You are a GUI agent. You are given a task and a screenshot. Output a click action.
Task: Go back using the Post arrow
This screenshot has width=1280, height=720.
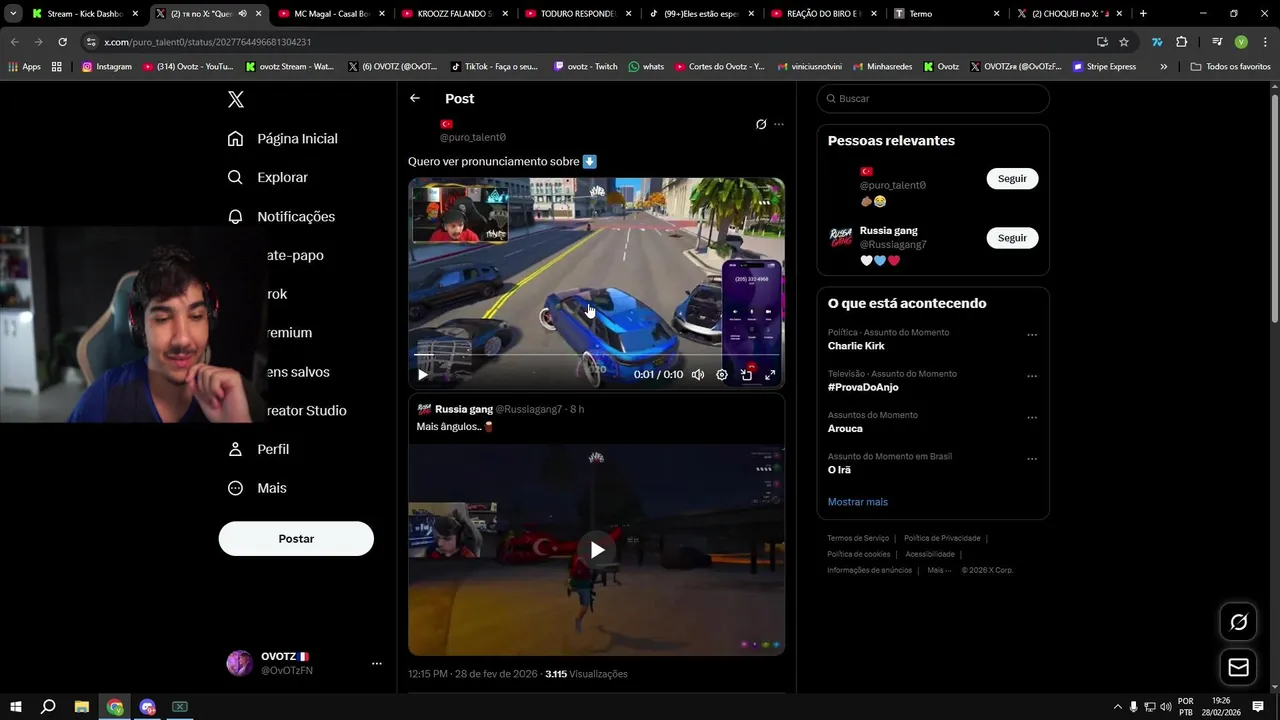tap(415, 98)
